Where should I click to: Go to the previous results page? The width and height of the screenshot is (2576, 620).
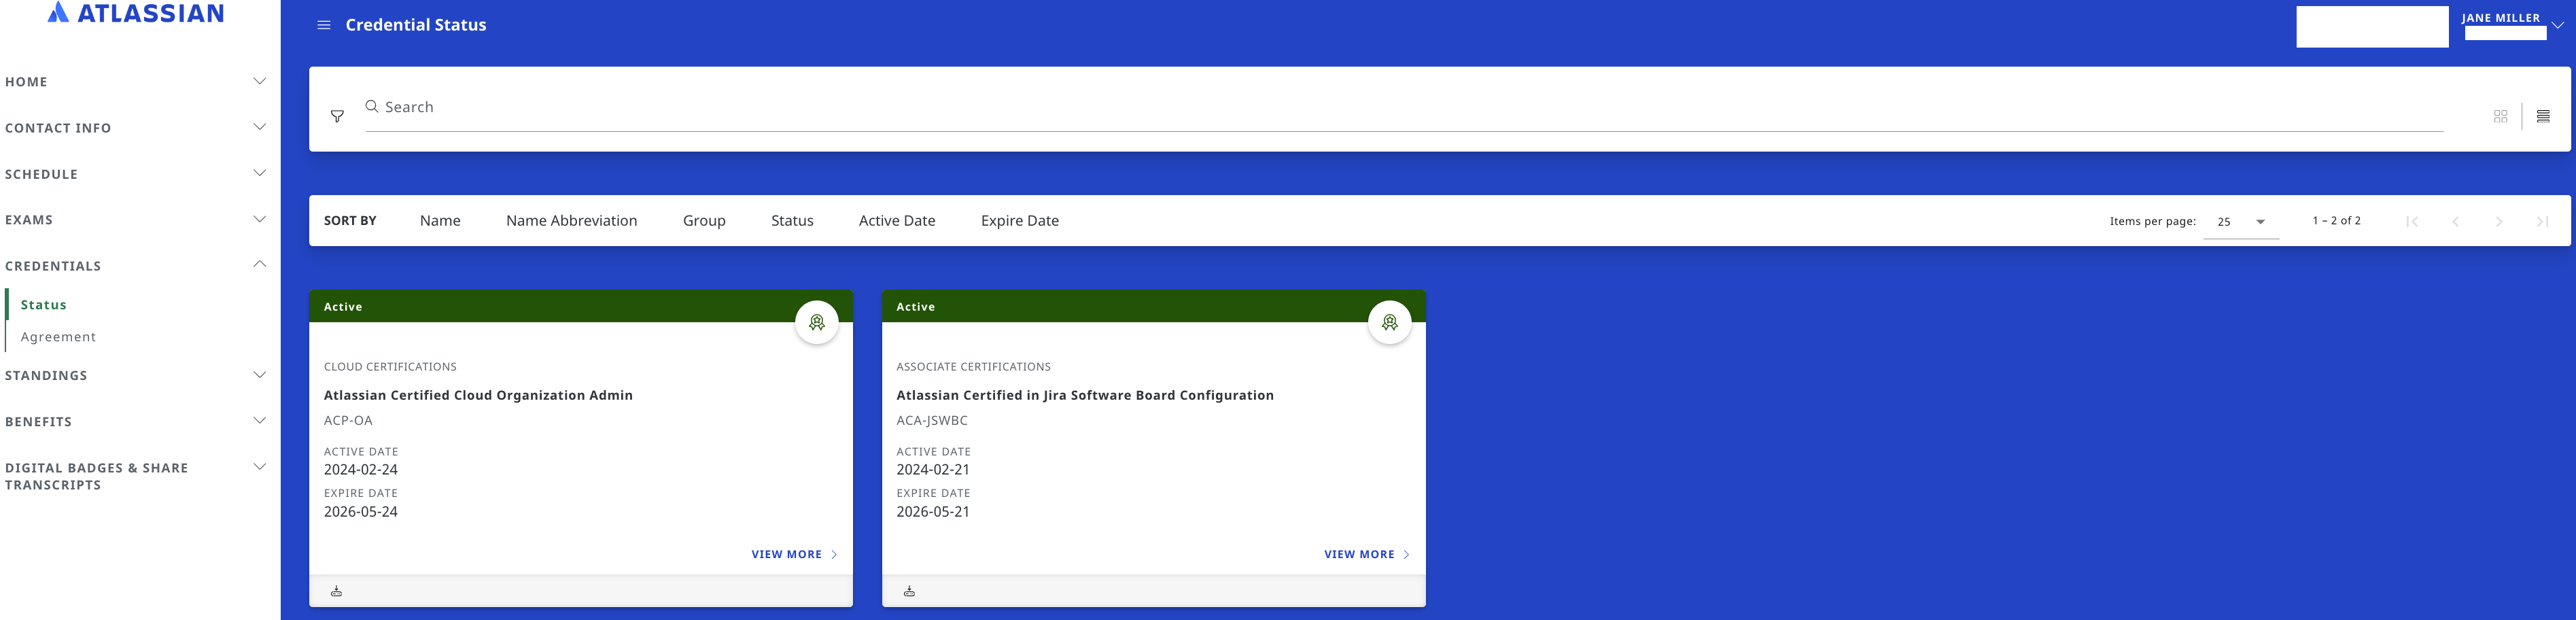pyautogui.click(x=2455, y=222)
